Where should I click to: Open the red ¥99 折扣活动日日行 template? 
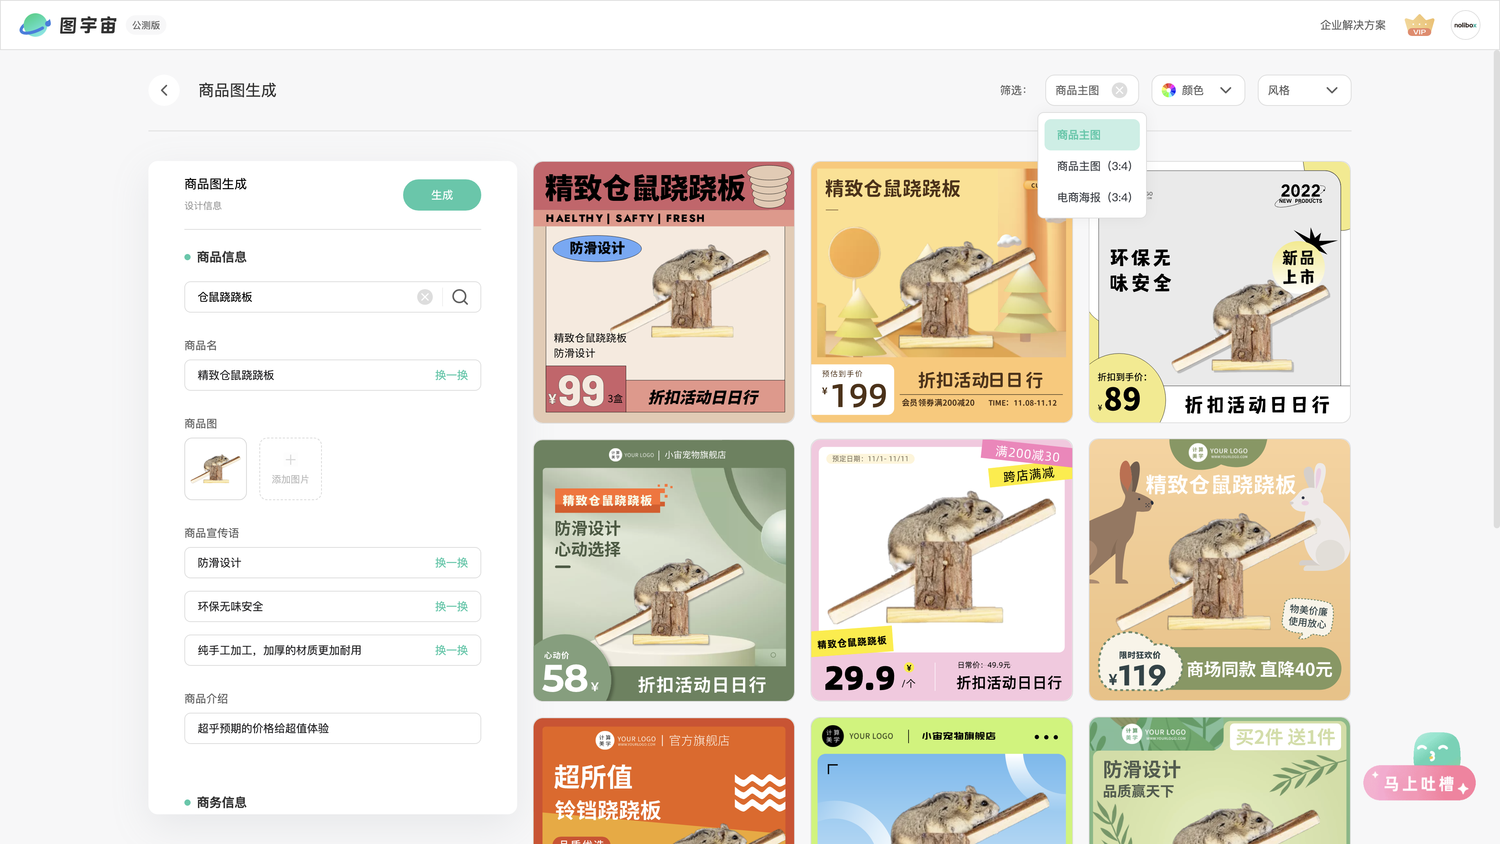point(664,292)
